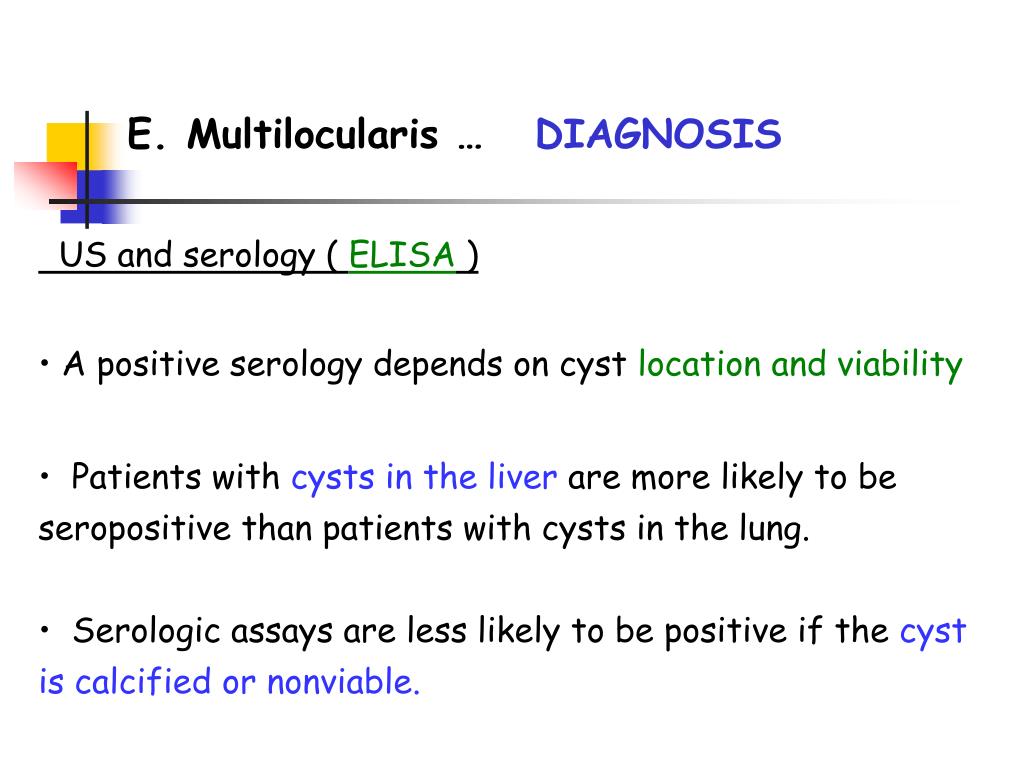
Task: Select blue 'cysts in the liver' phrase
Action: (x=424, y=477)
